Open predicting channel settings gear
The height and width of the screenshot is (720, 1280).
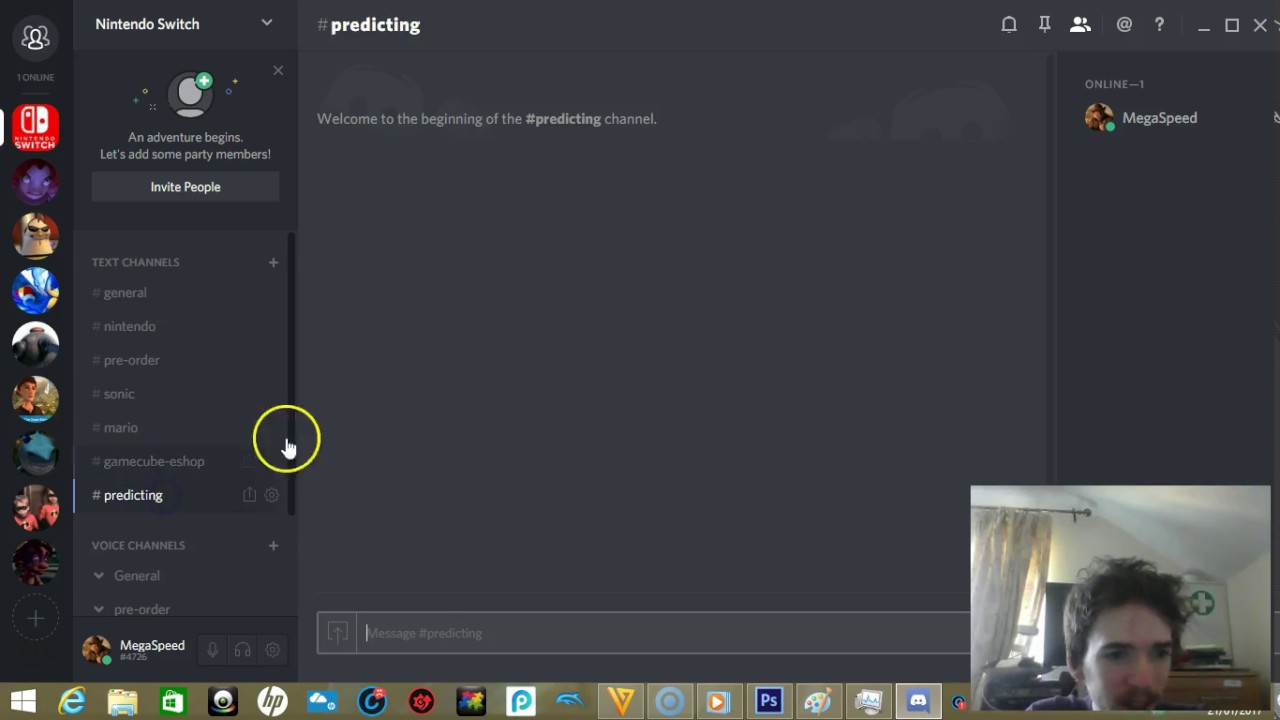[271, 495]
